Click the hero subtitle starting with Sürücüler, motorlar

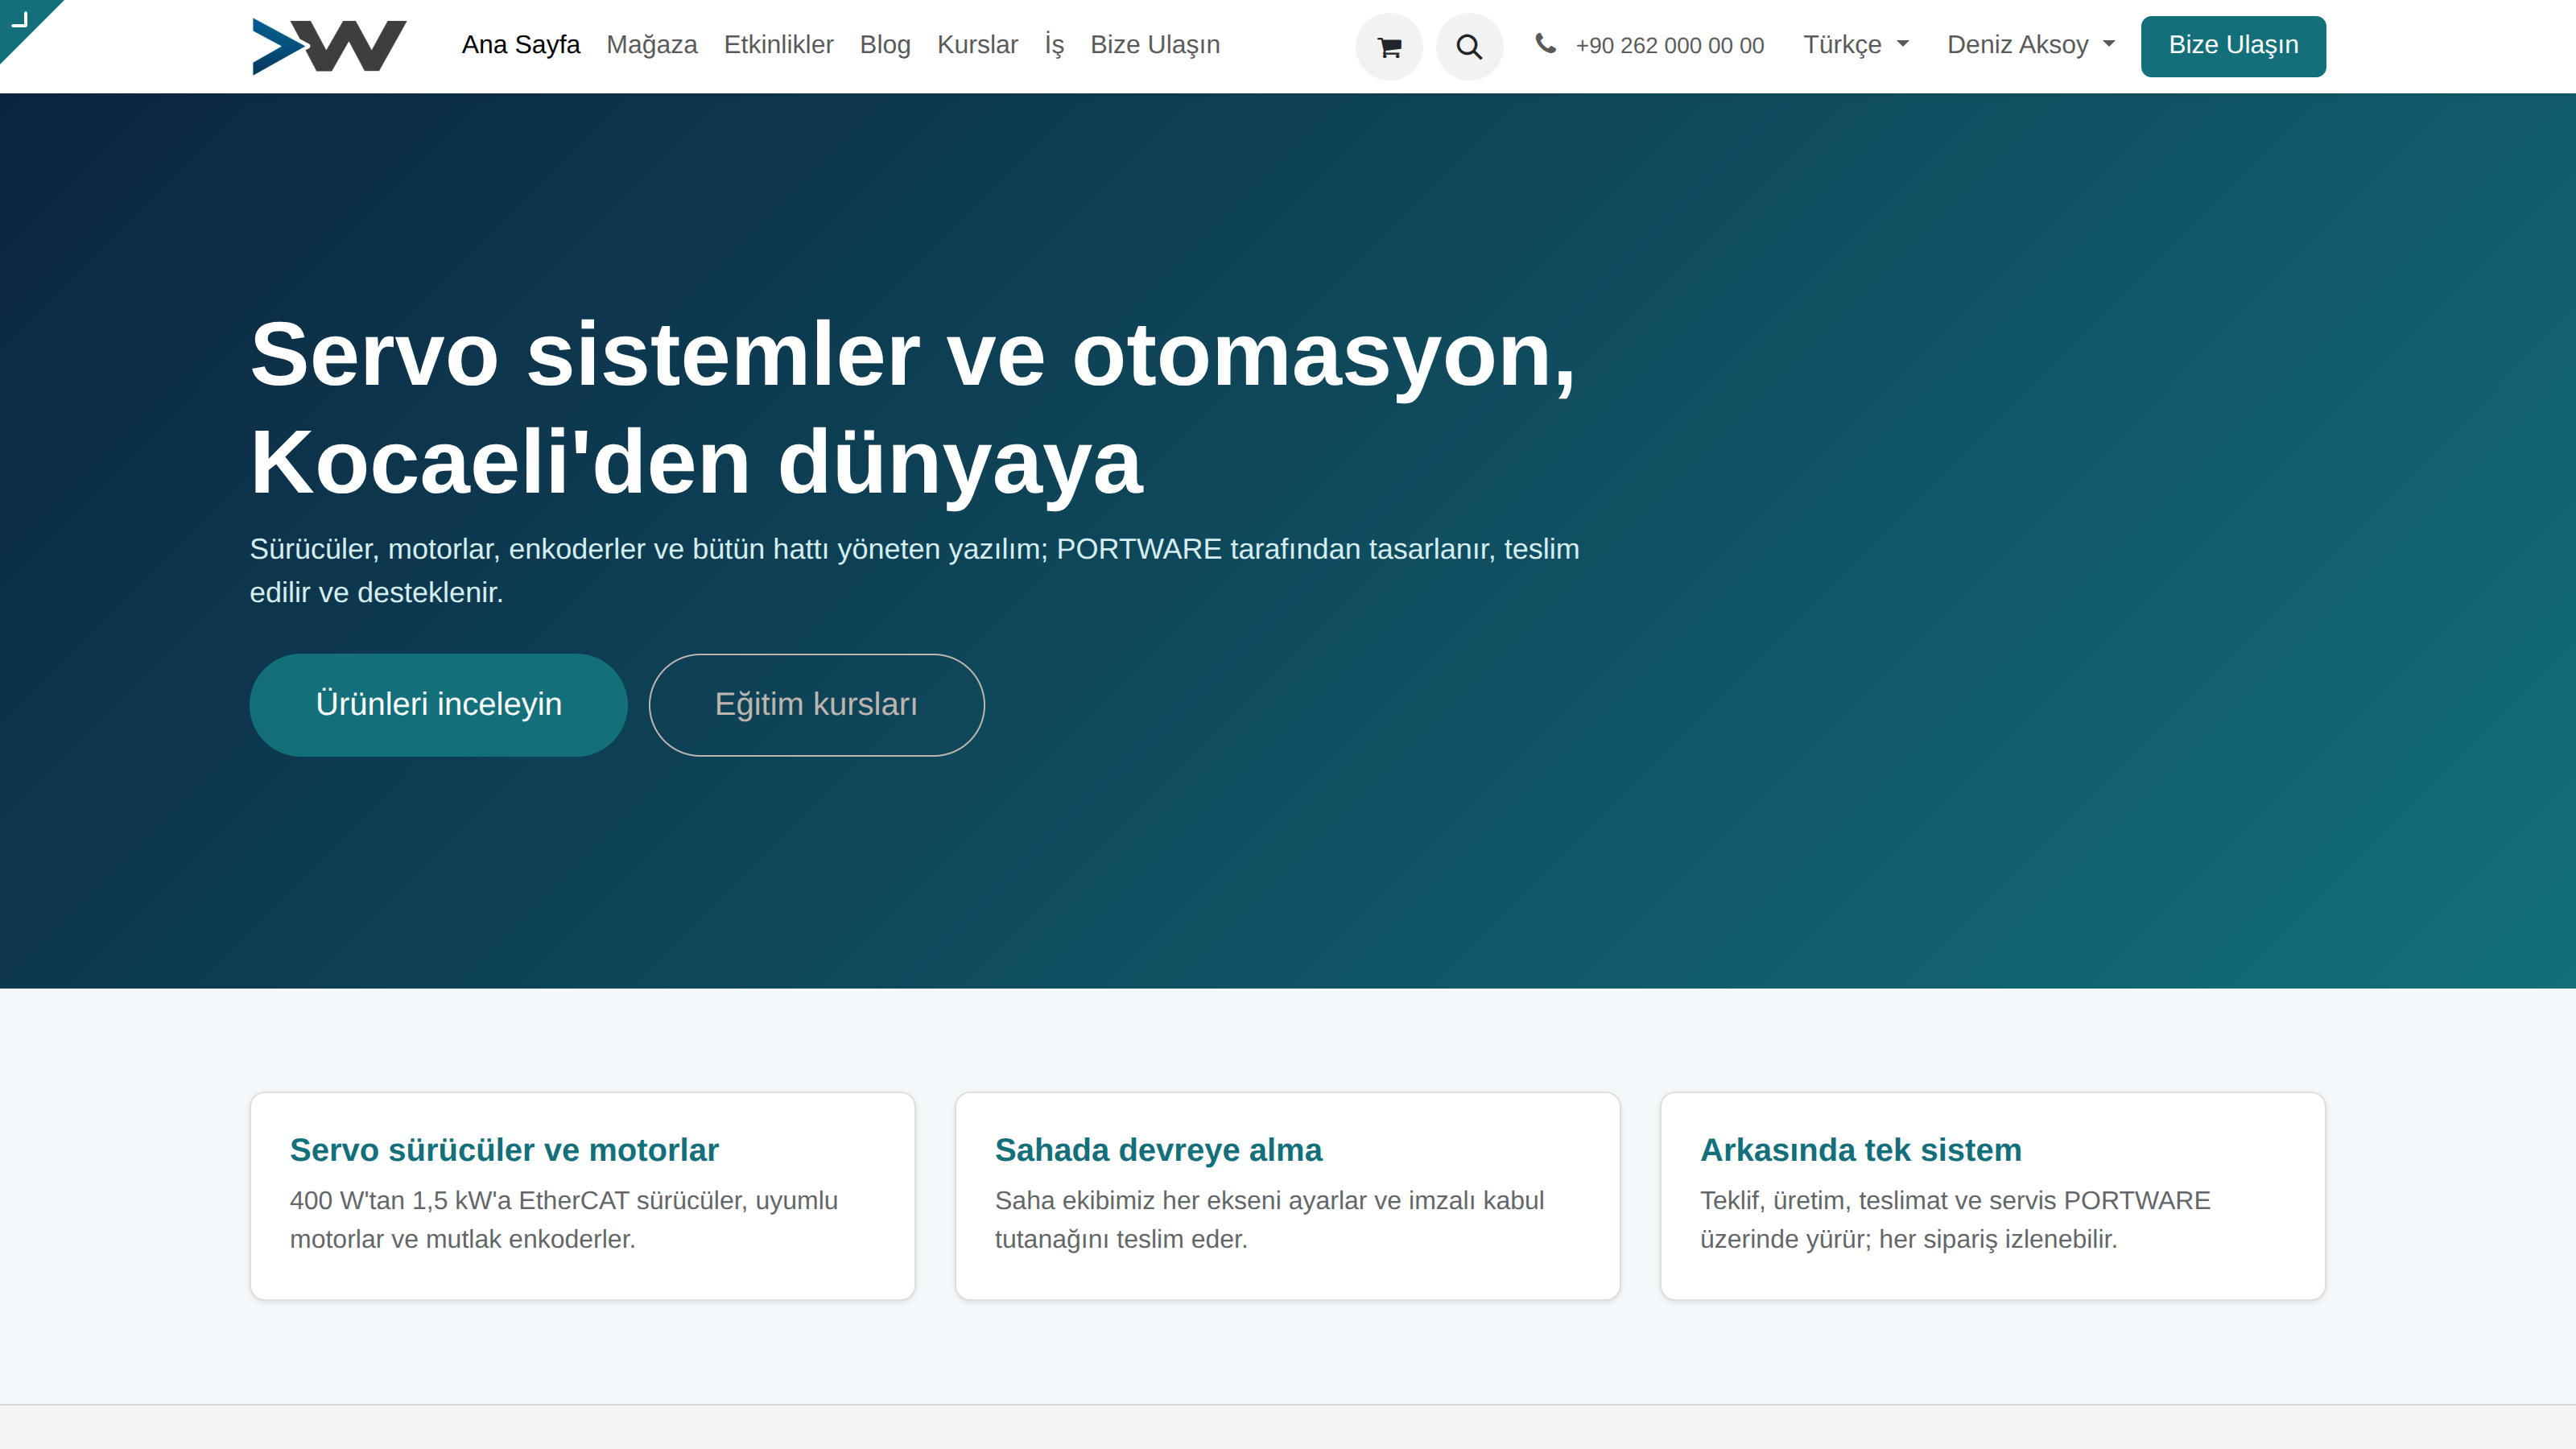point(914,571)
